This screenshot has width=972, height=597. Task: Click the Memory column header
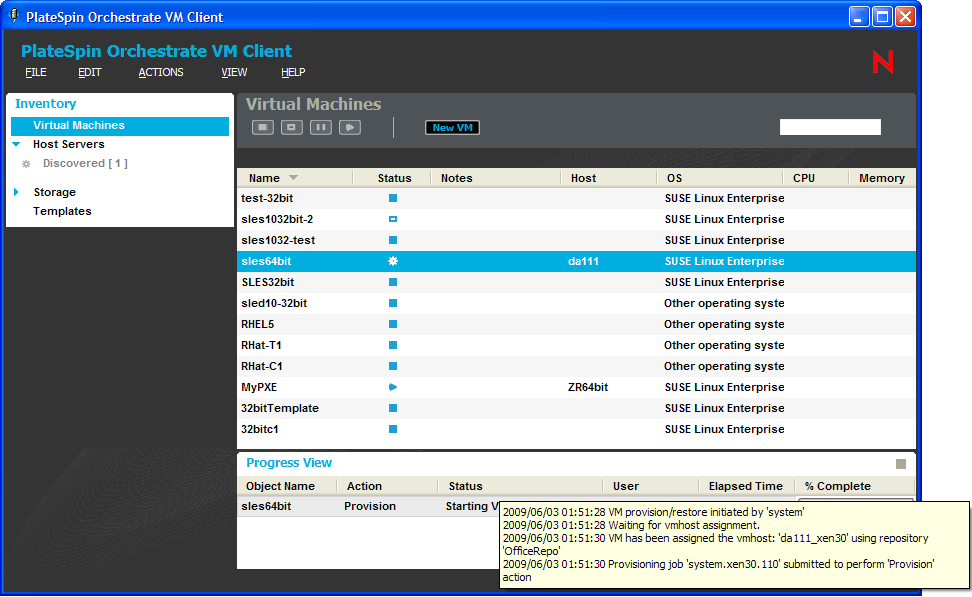coord(881,179)
